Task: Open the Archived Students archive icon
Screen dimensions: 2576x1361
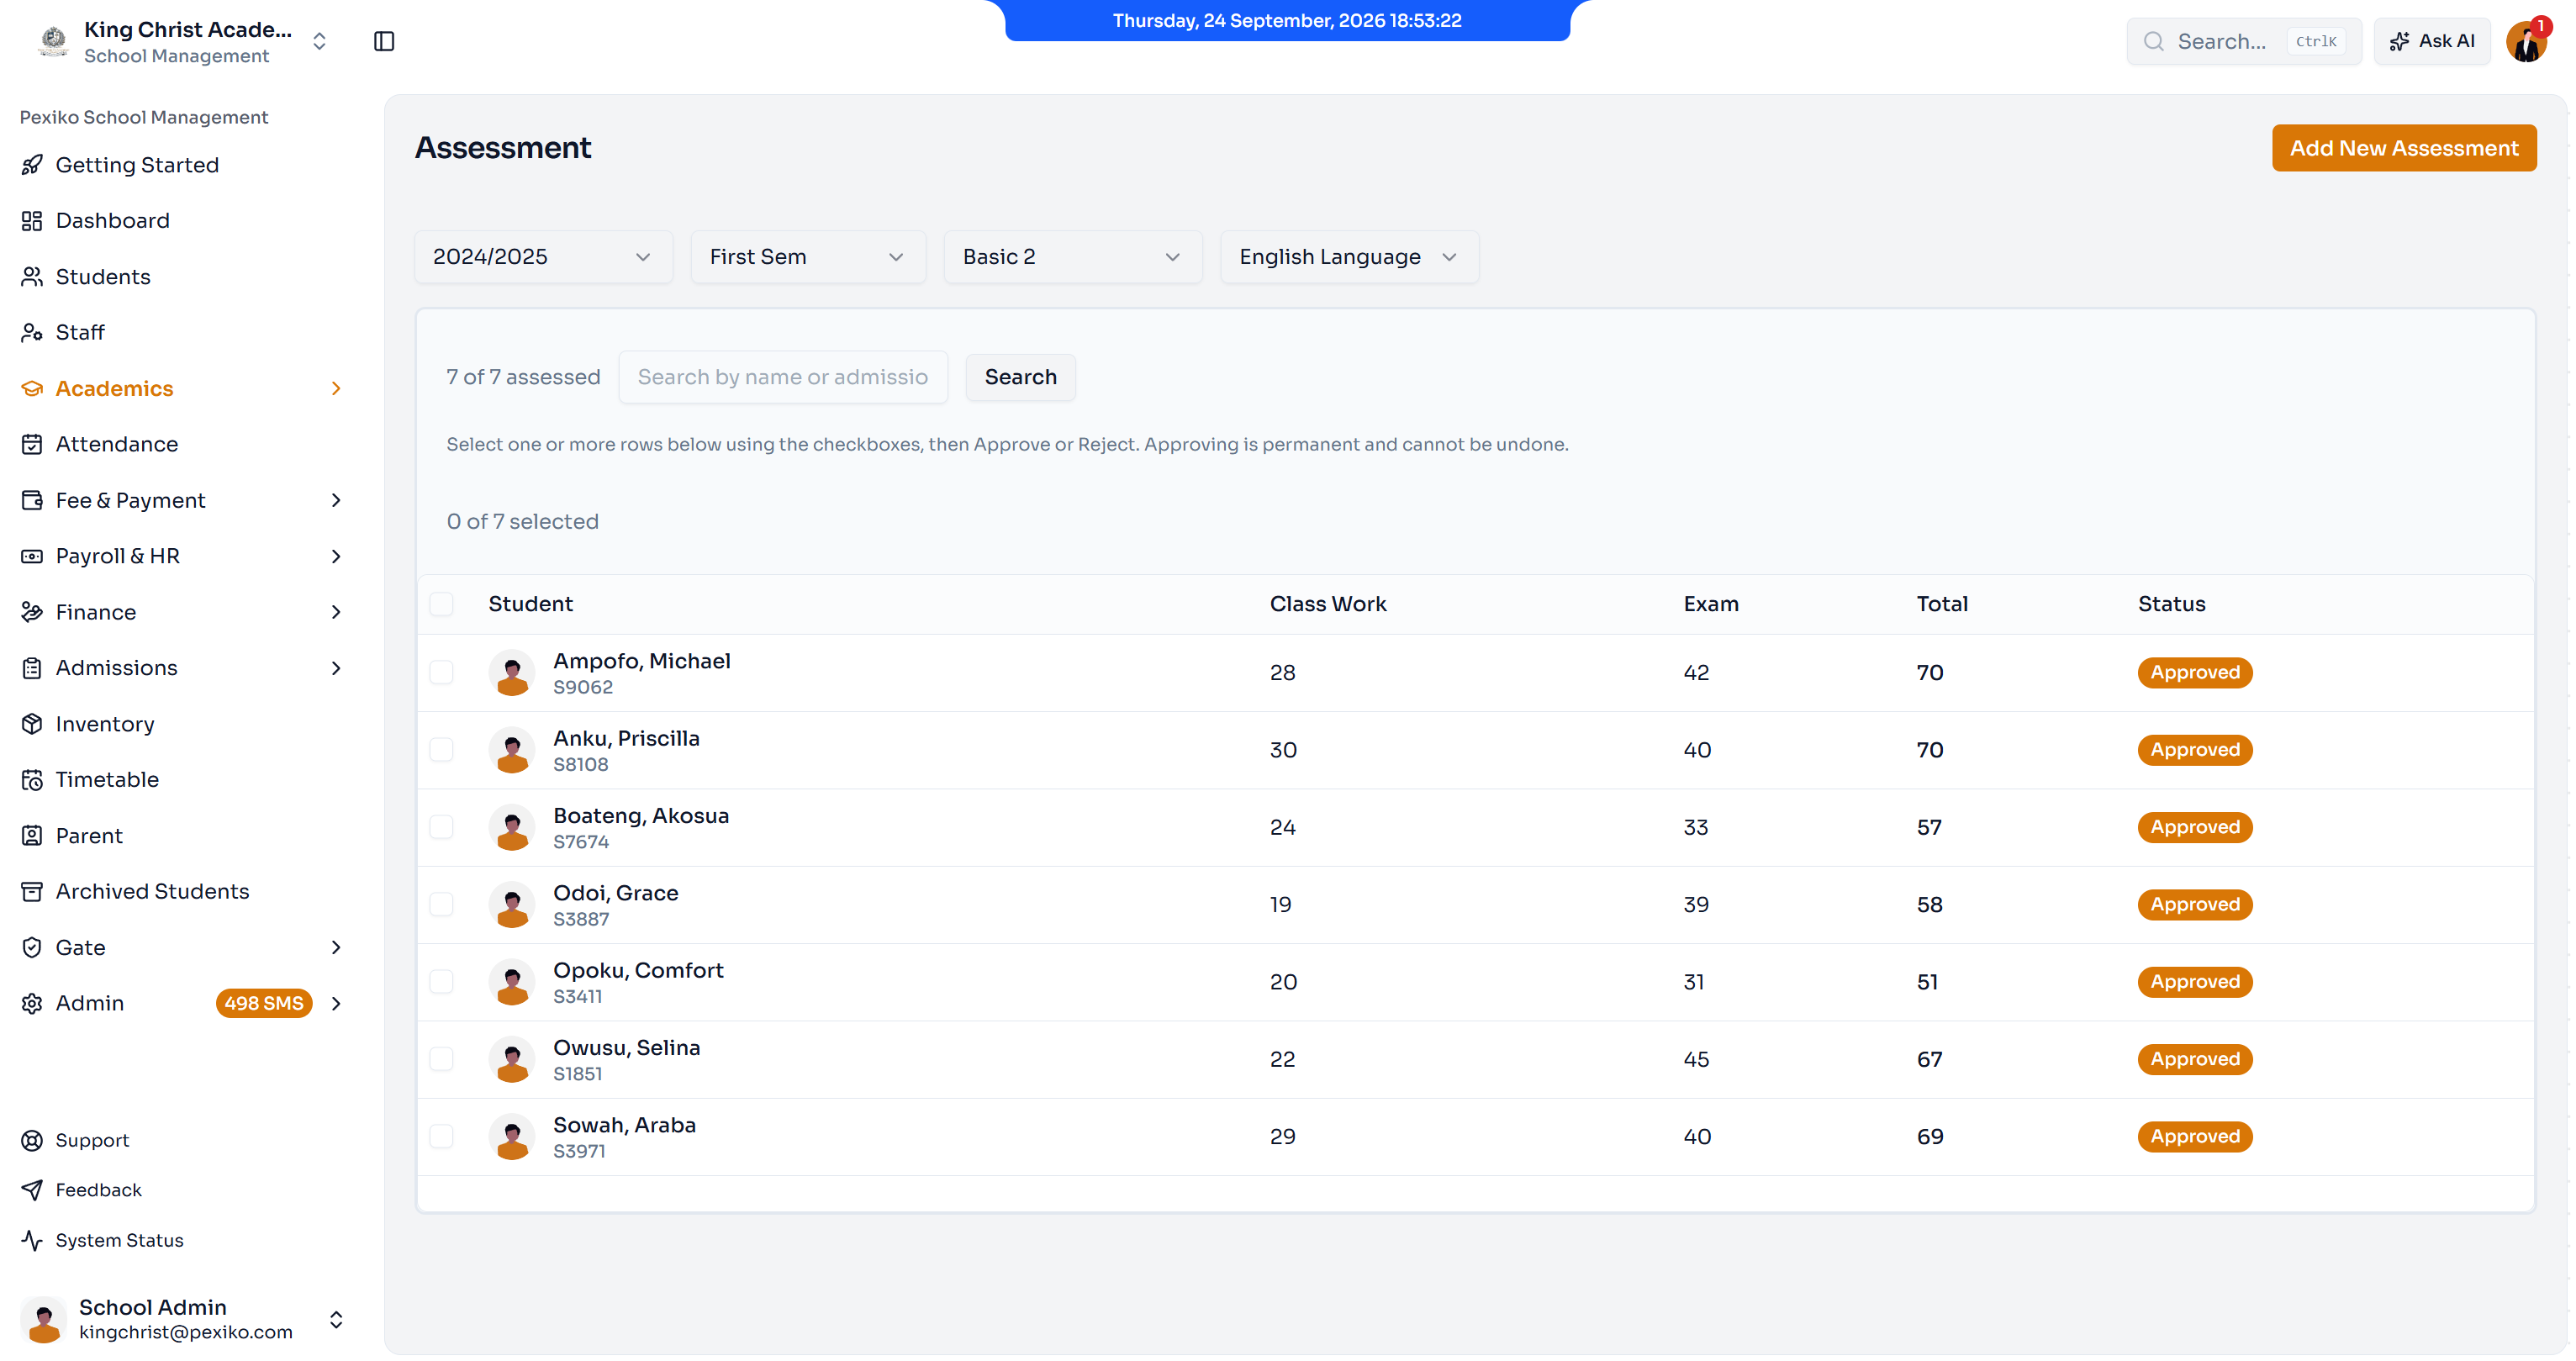Action: [32, 891]
